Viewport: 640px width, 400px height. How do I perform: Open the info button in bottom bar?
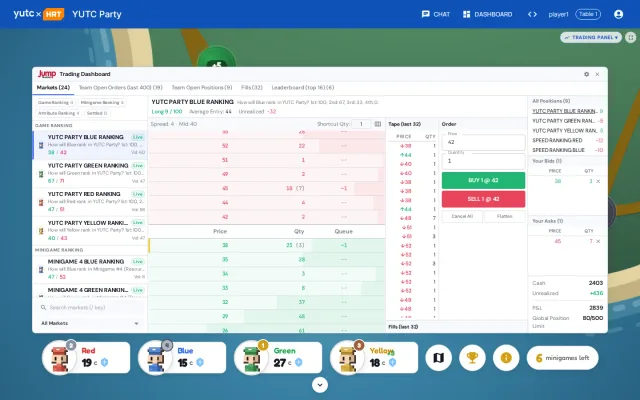(506, 358)
